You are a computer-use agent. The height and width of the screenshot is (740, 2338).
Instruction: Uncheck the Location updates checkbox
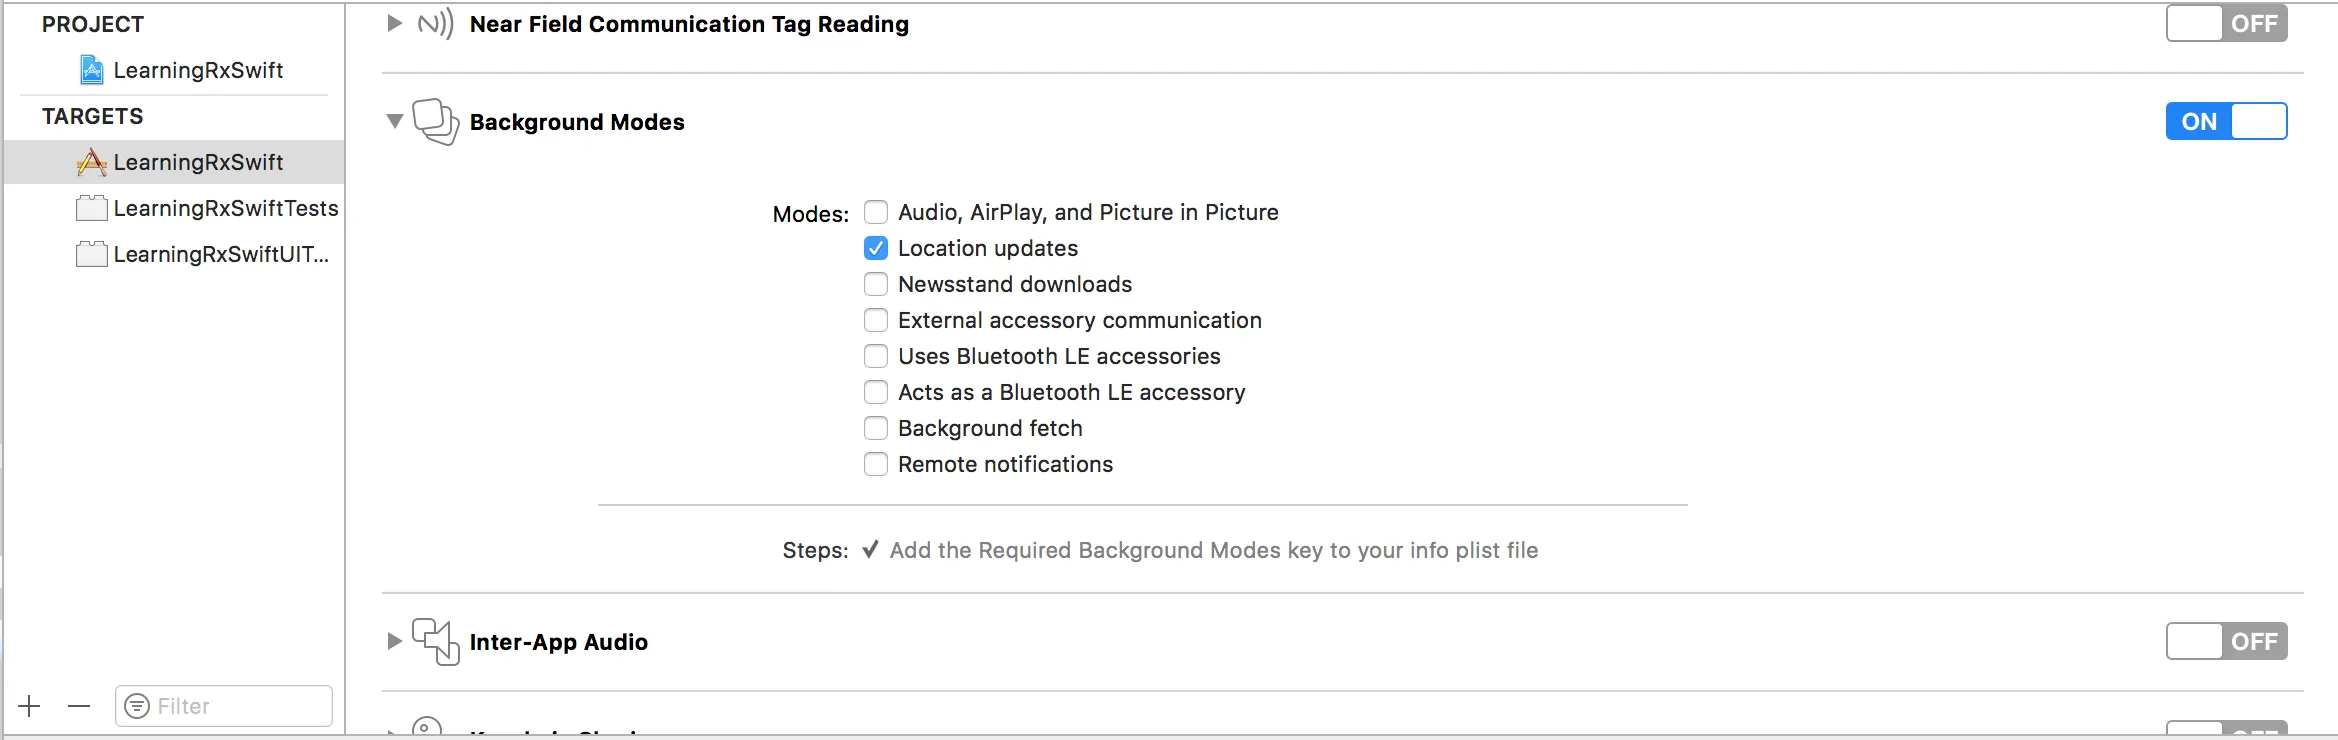pyautogui.click(x=876, y=248)
